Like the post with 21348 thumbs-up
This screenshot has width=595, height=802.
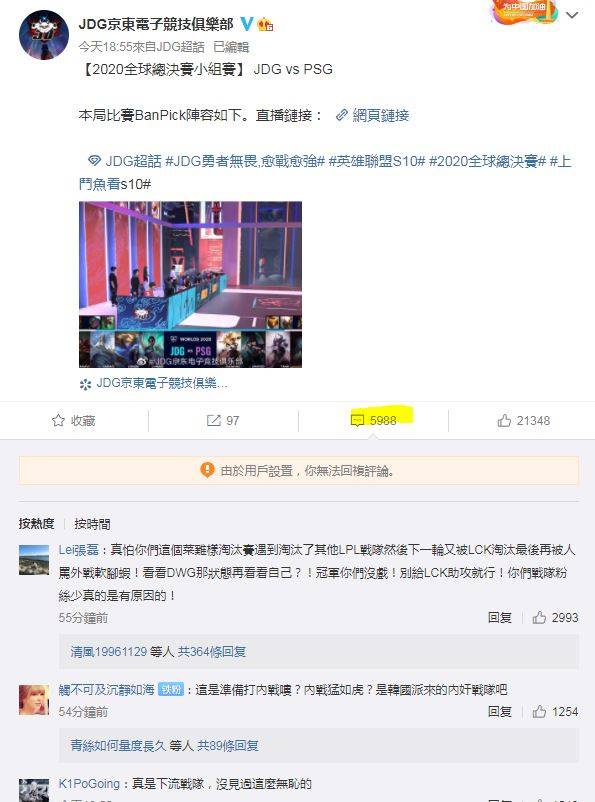click(x=504, y=420)
